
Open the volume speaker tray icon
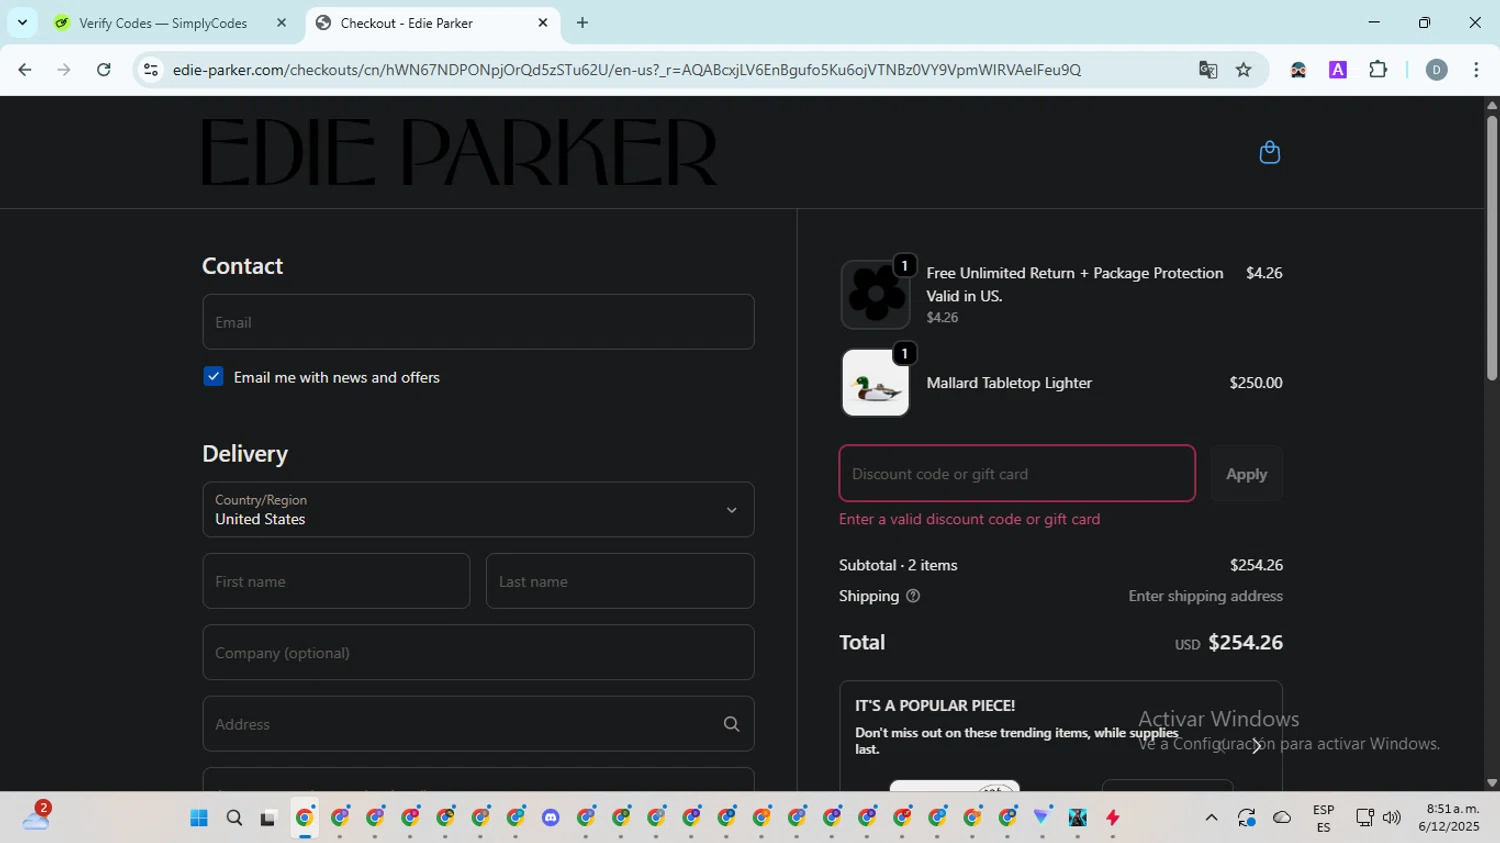point(1392,818)
